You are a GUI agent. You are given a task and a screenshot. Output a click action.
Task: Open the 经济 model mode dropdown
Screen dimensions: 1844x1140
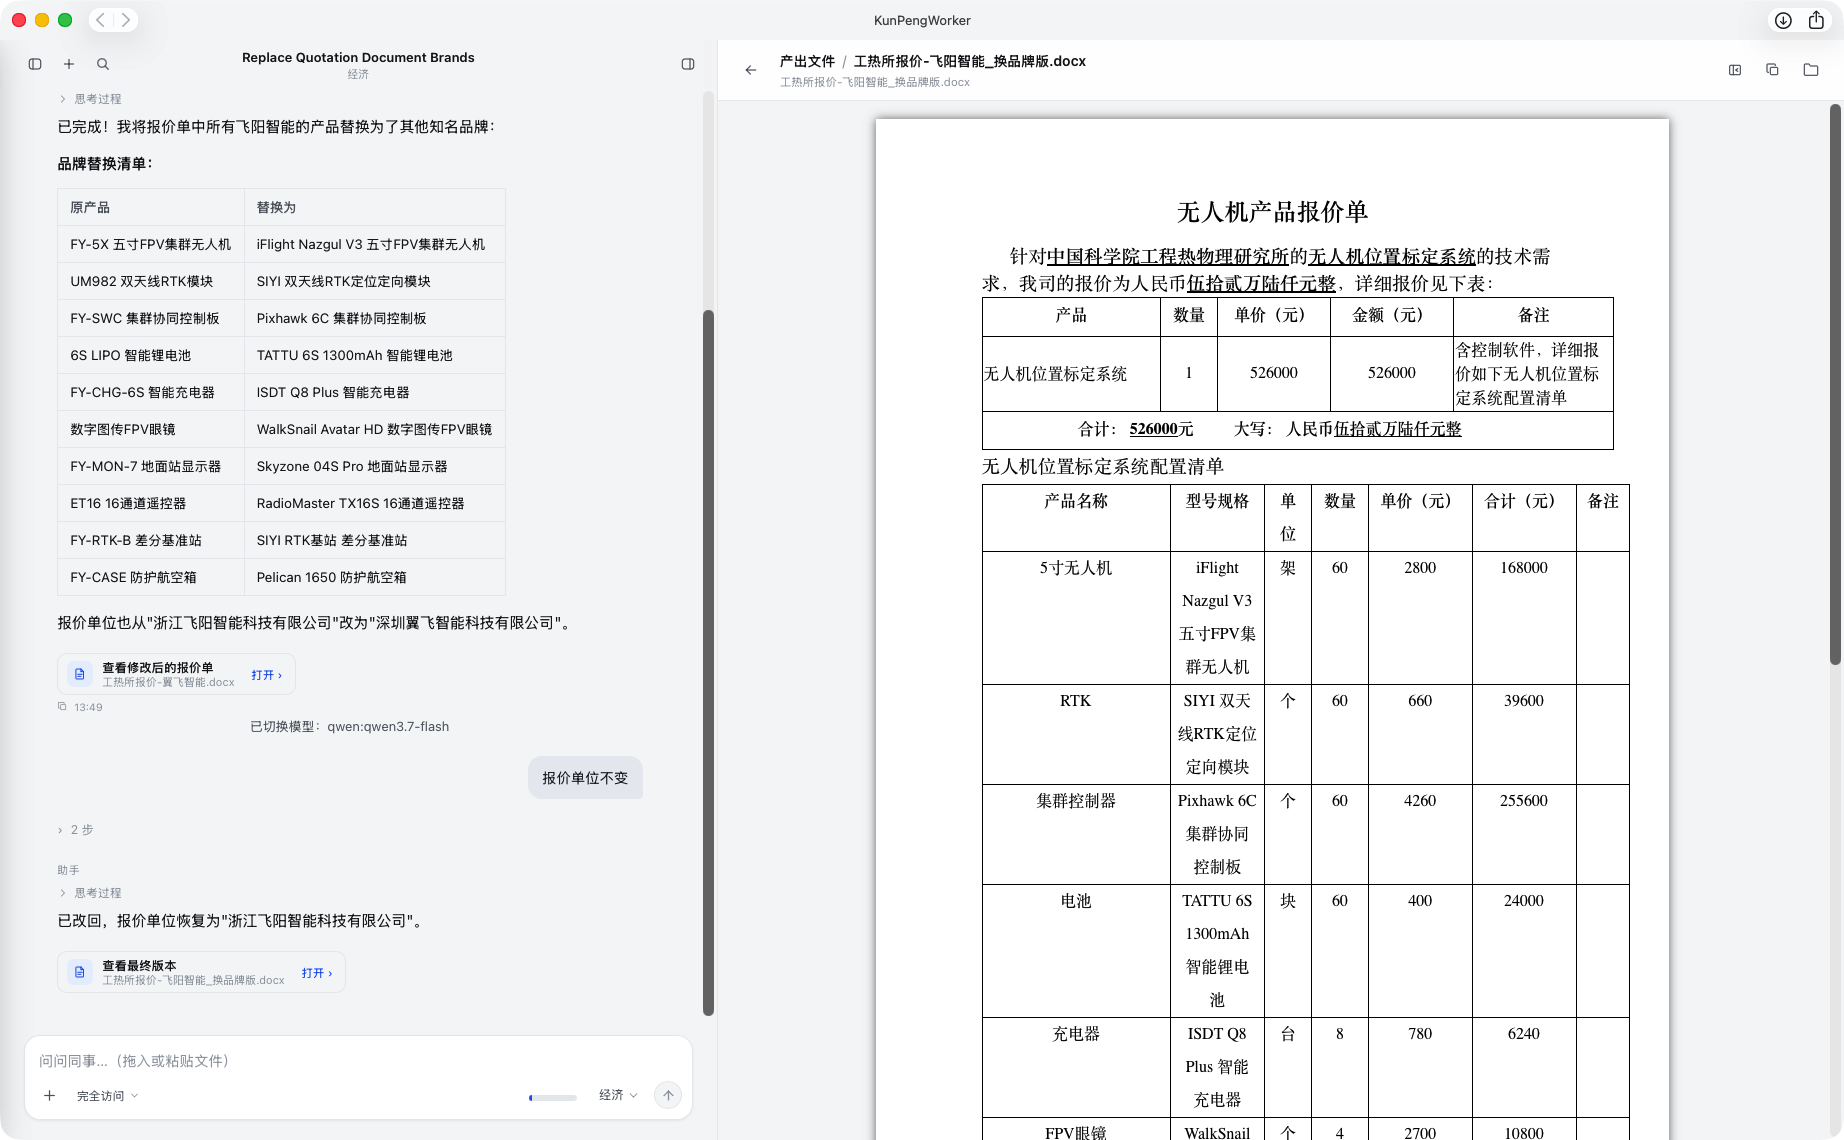[618, 1095]
